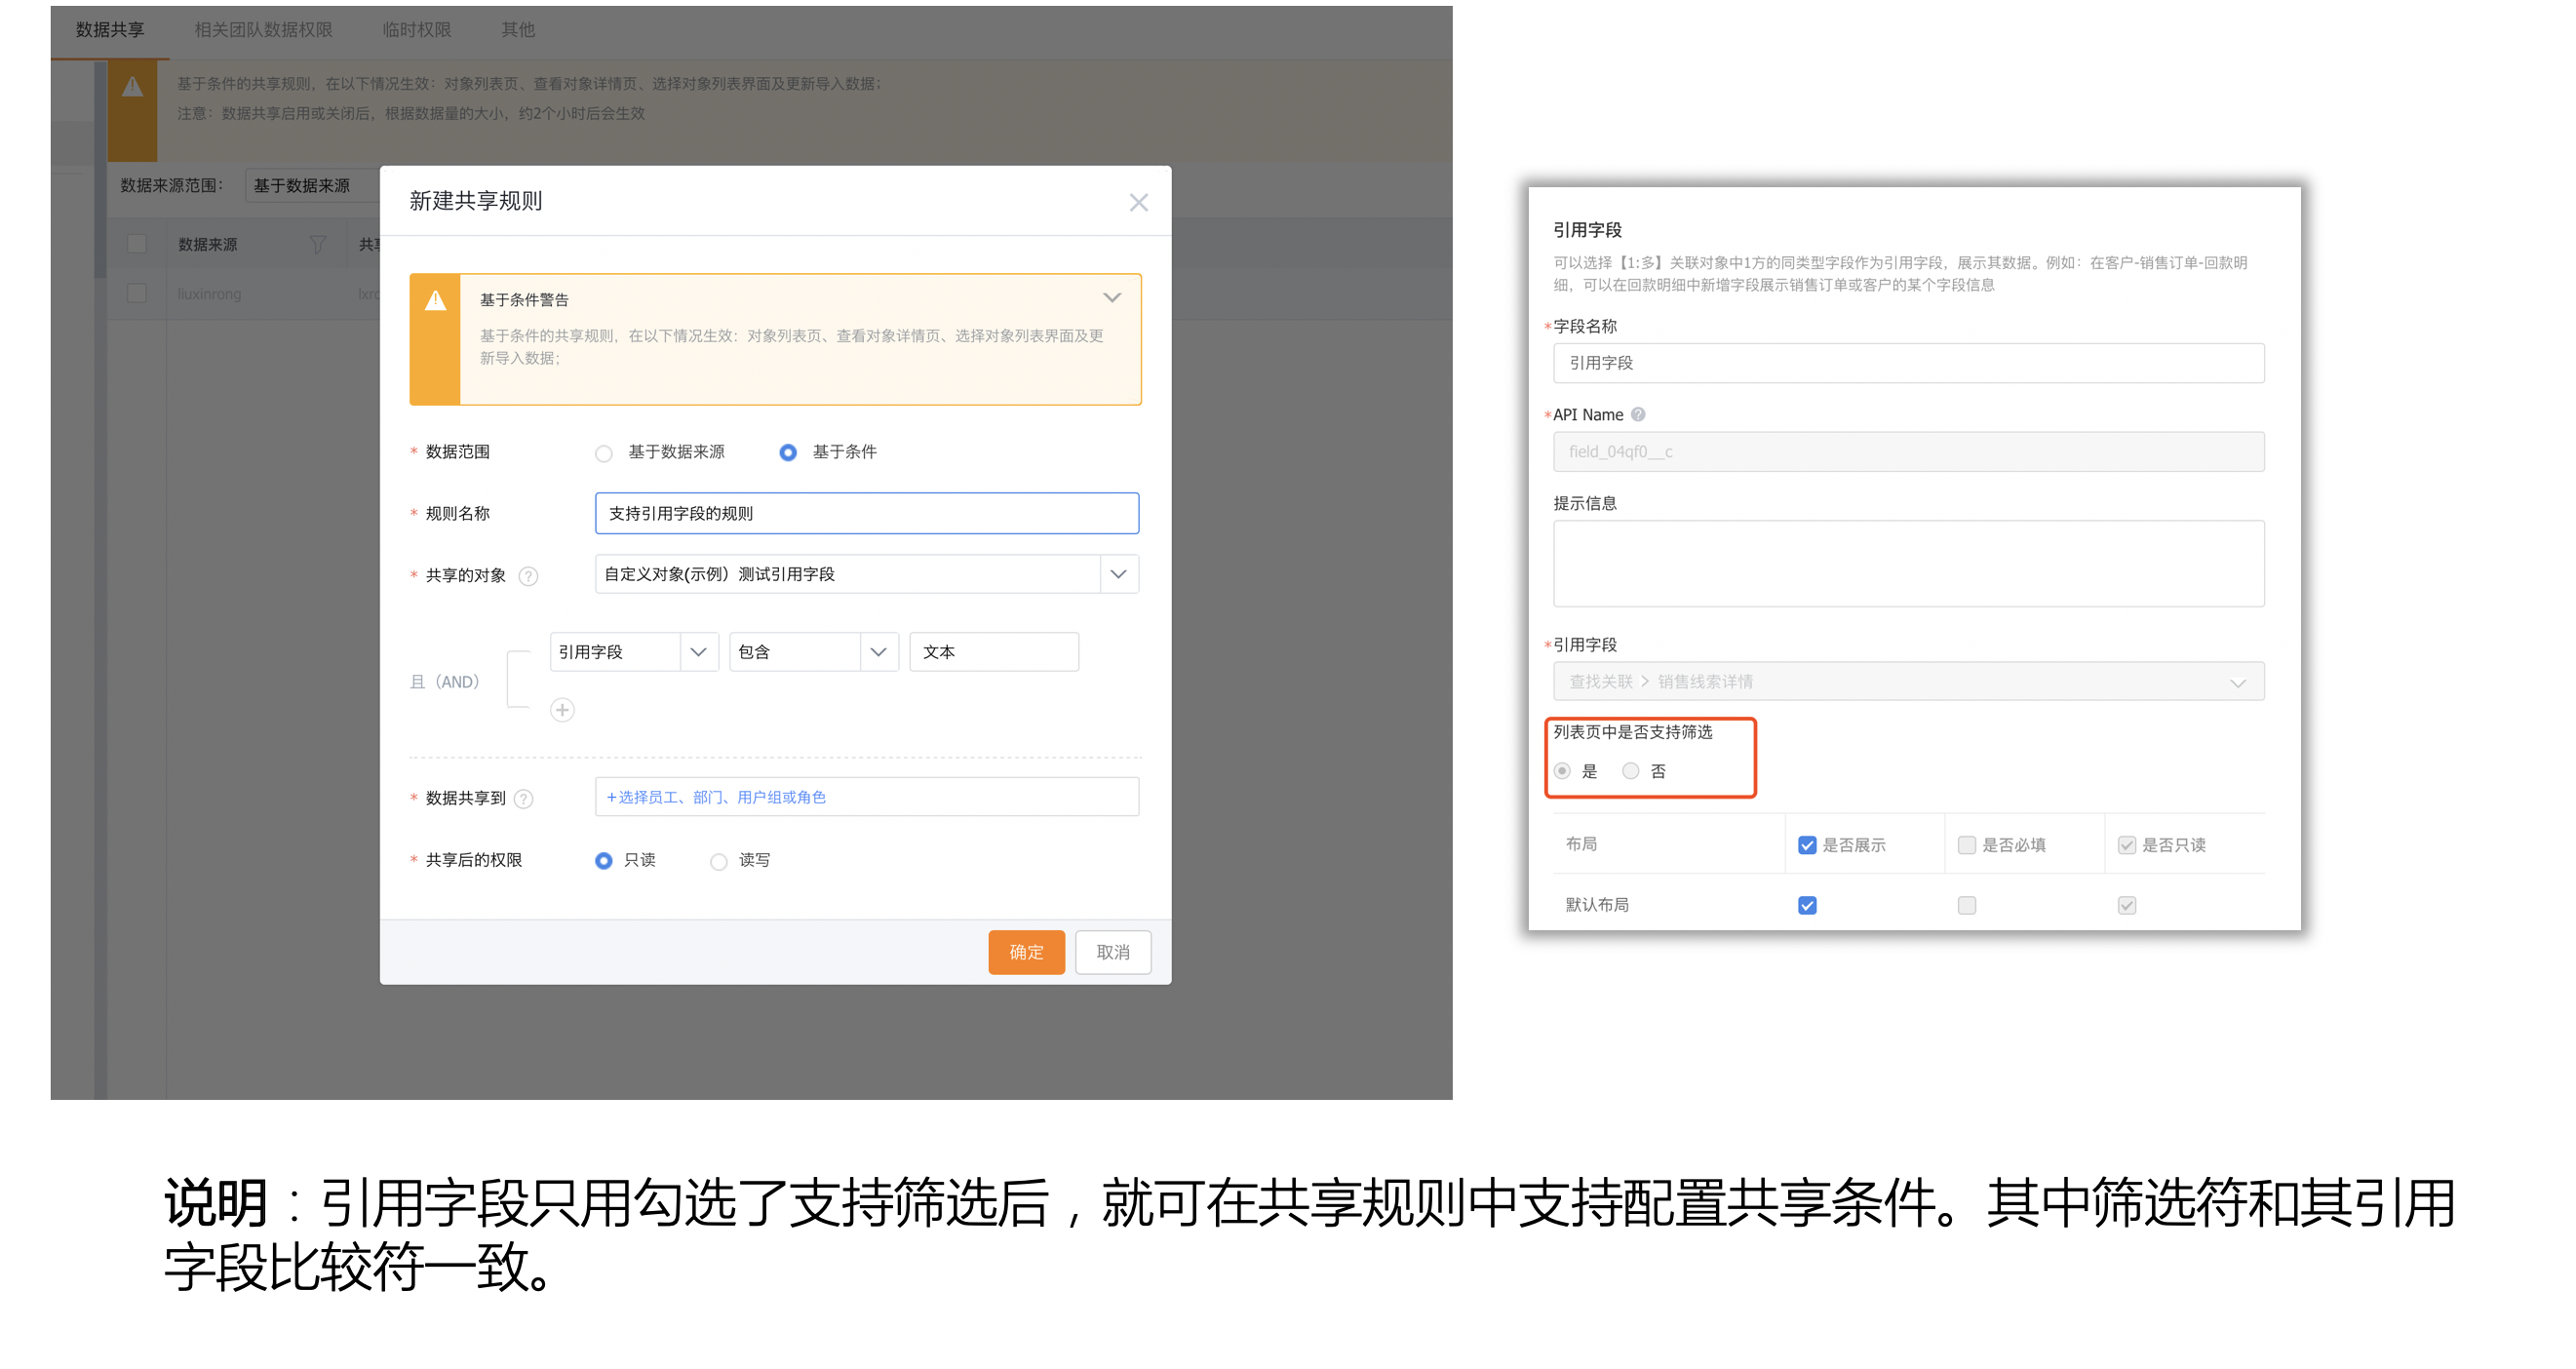The width and height of the screenshot is (2576, 1369).
Task: Click the 提示信息 text area
Action: [1908, 564]
